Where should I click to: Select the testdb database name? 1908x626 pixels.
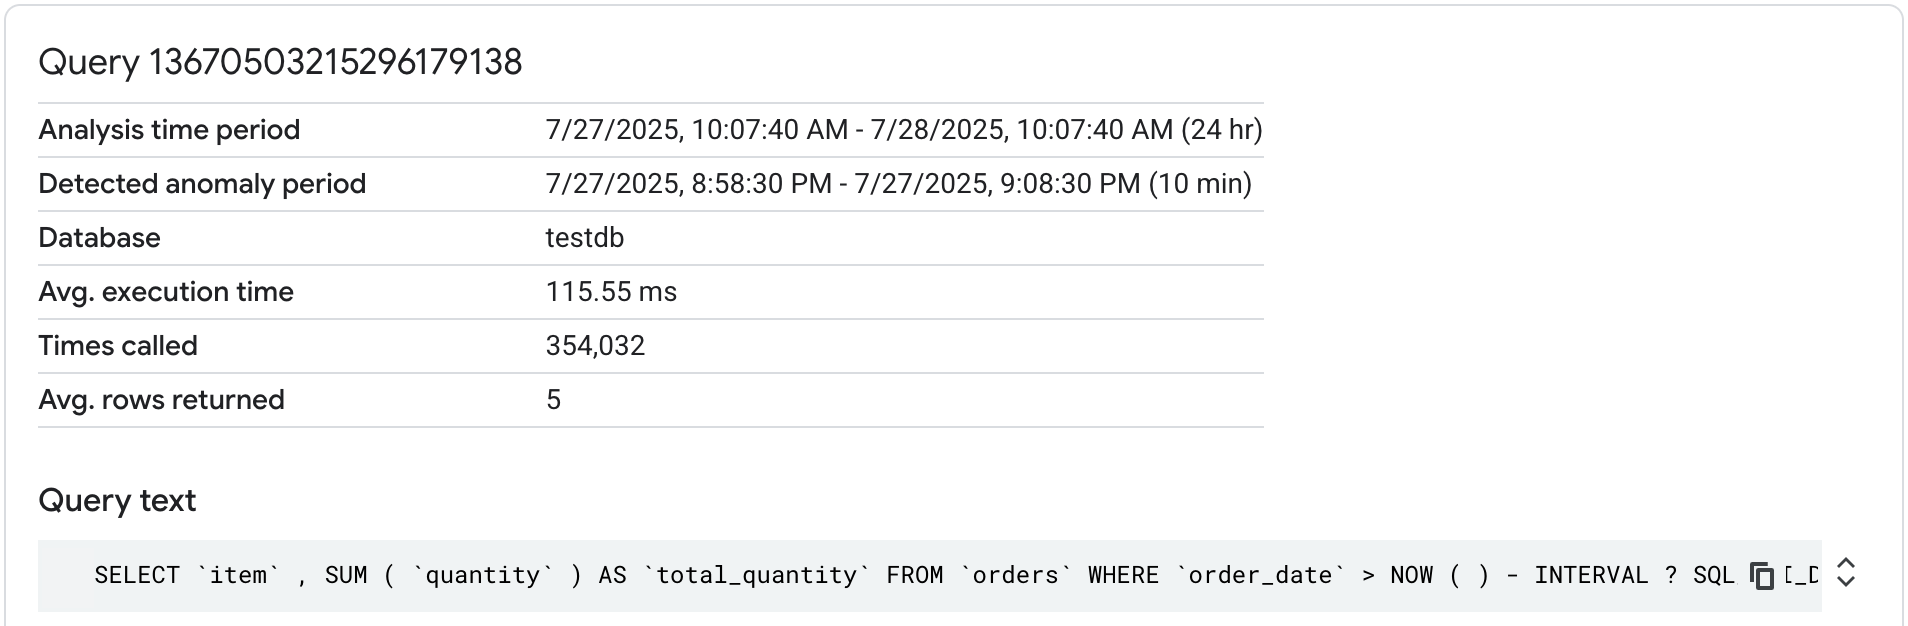tap(585, 237)
